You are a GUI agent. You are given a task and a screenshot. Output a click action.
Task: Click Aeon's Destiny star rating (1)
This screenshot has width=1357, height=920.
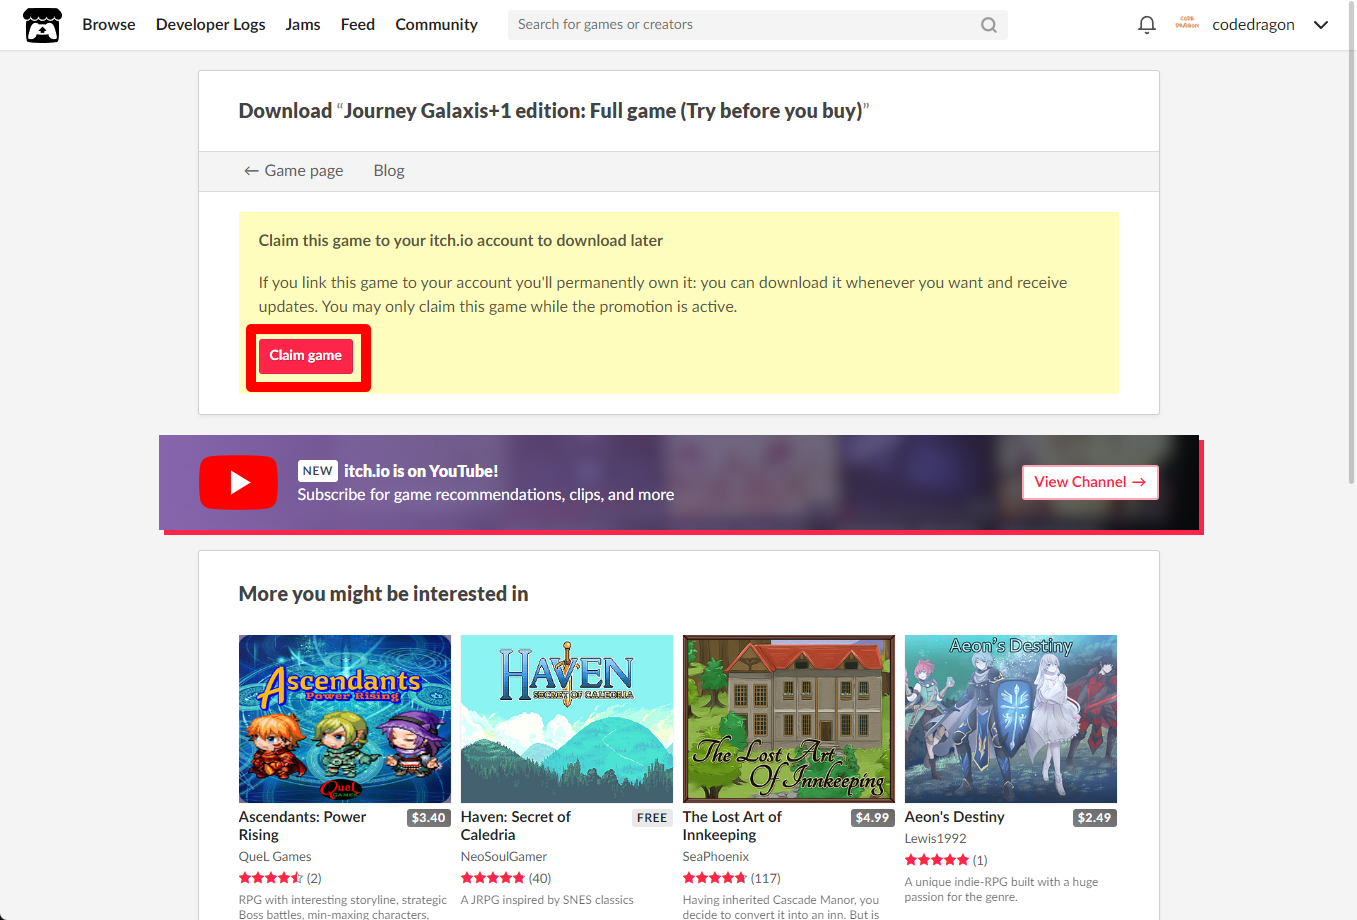[x=946, y=860]
